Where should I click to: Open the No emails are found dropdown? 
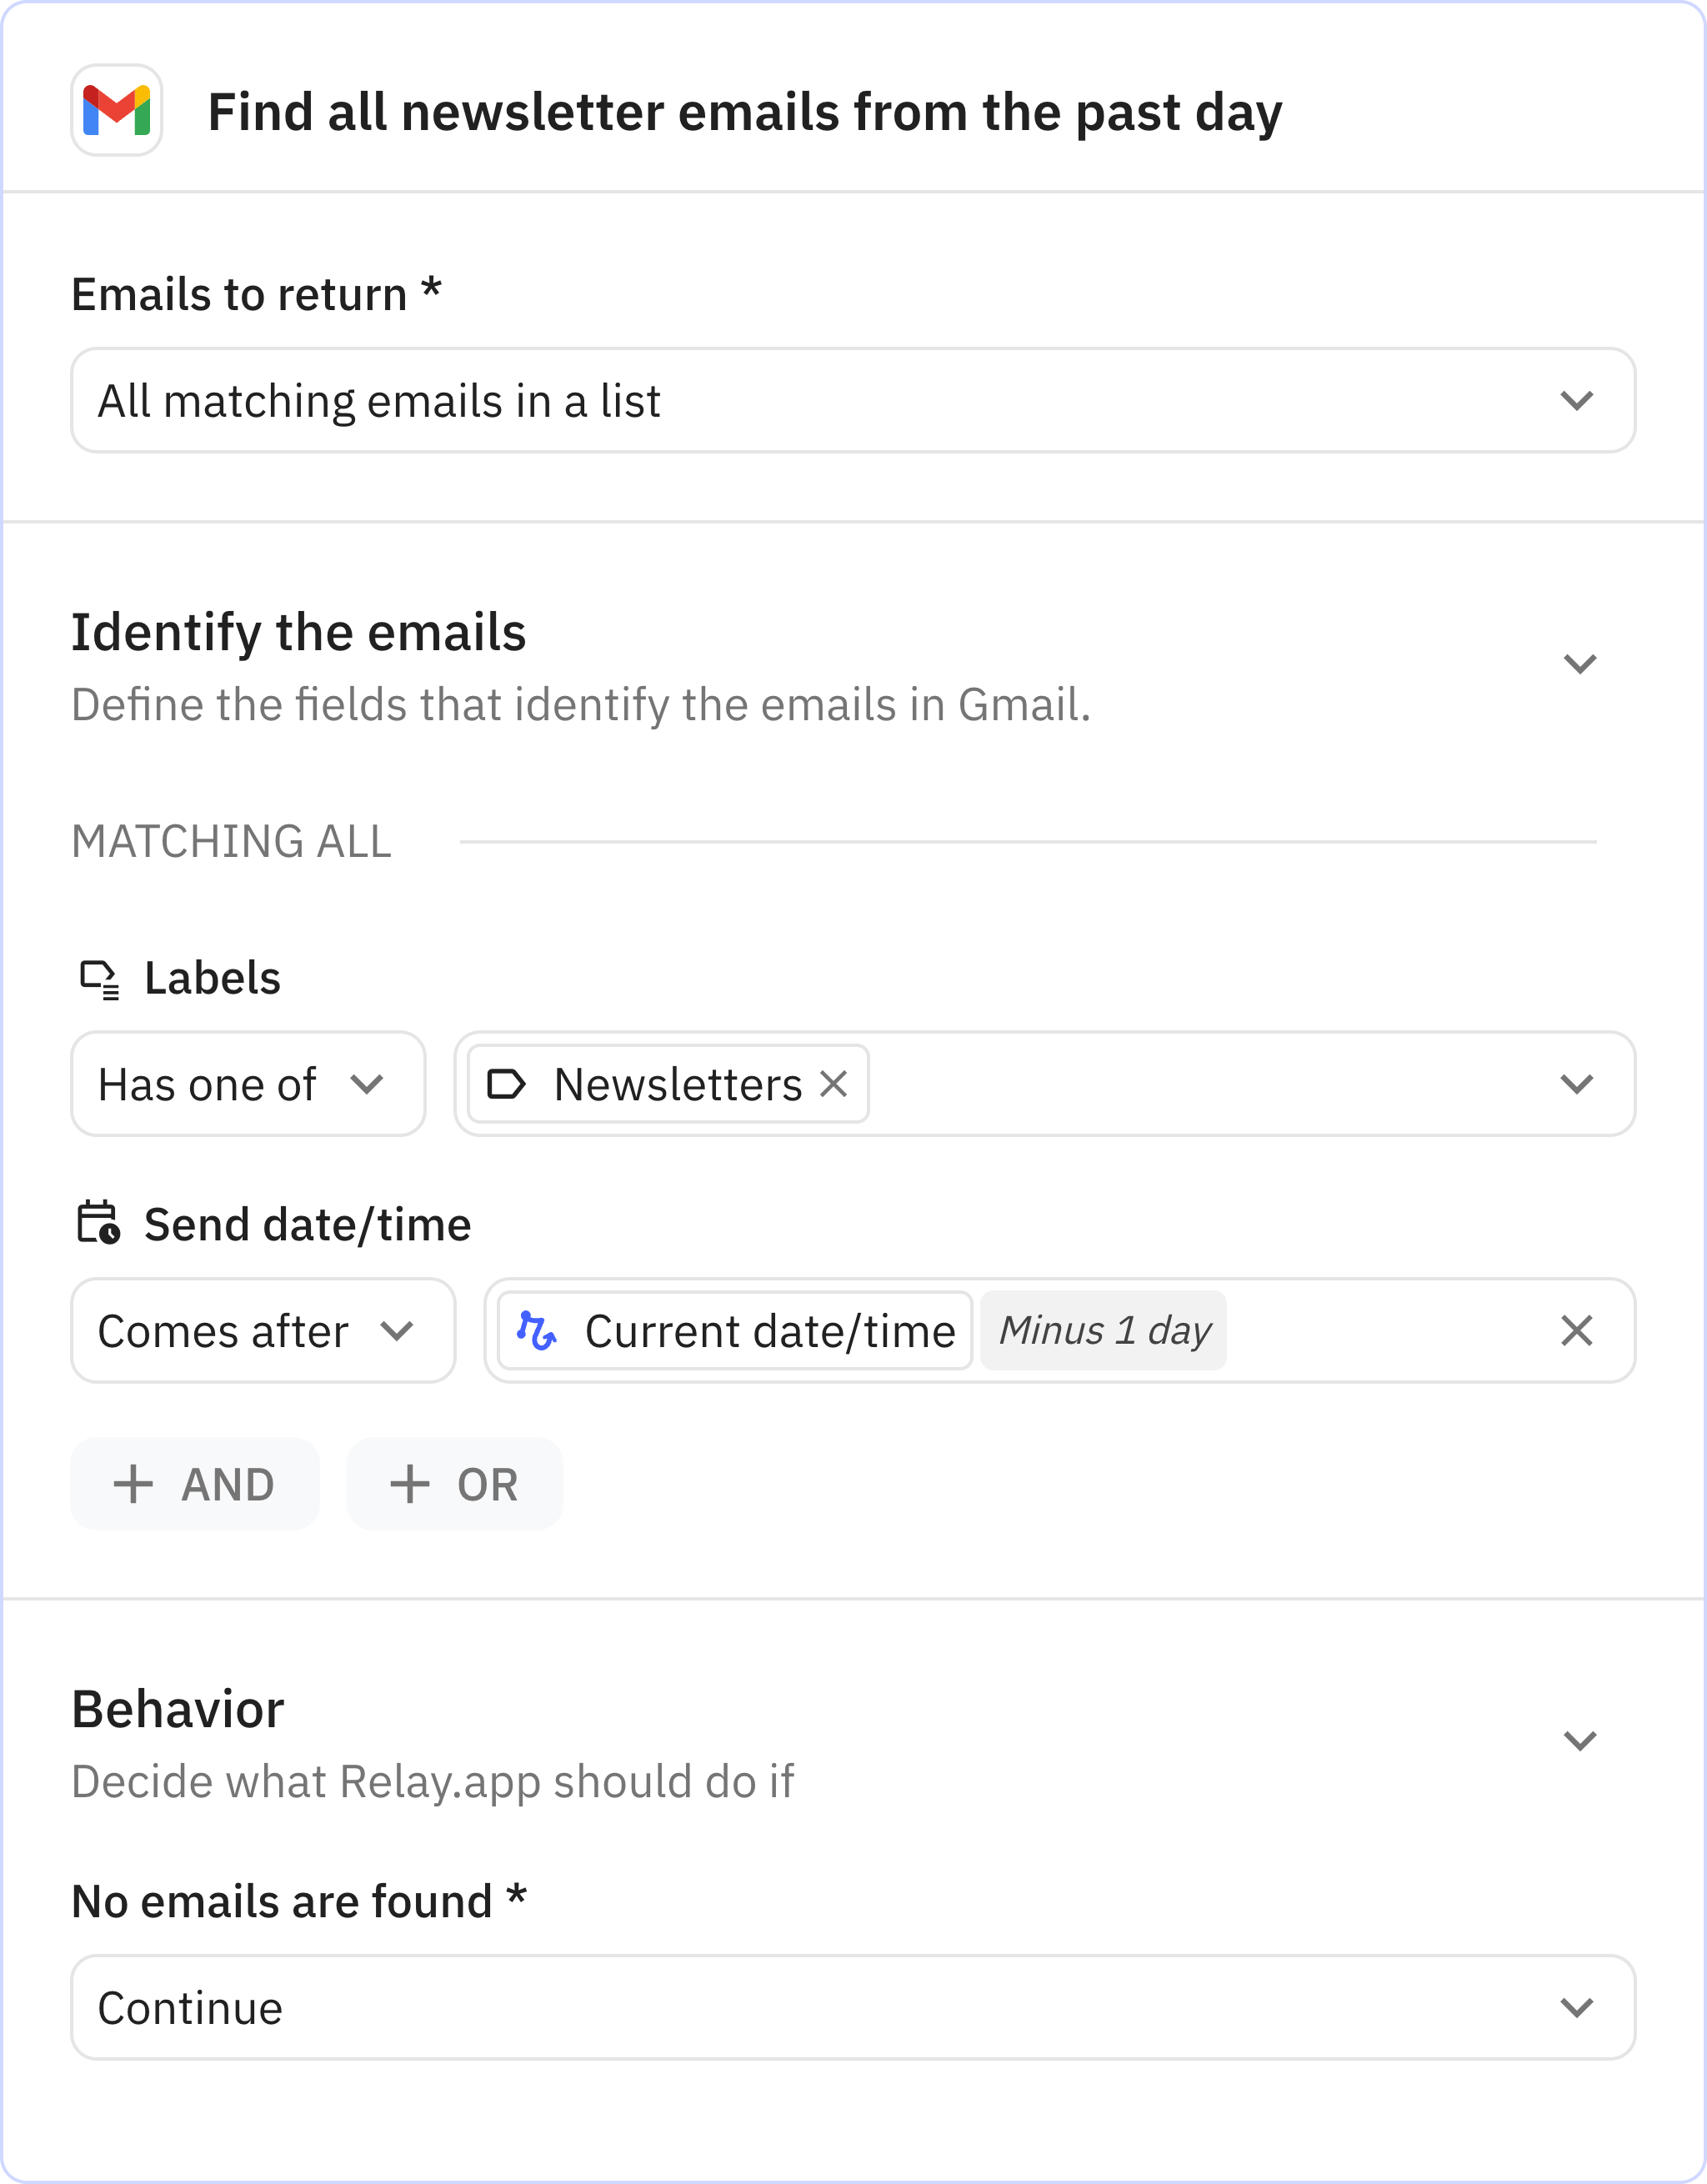tap(852, 2007)
